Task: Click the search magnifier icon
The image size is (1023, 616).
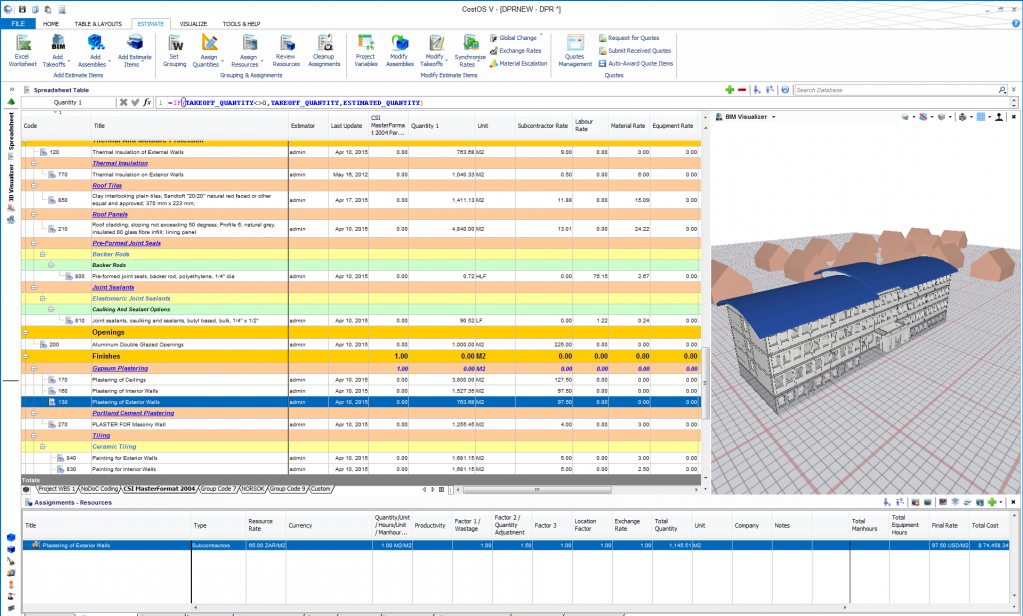Action: (1002, 90)
